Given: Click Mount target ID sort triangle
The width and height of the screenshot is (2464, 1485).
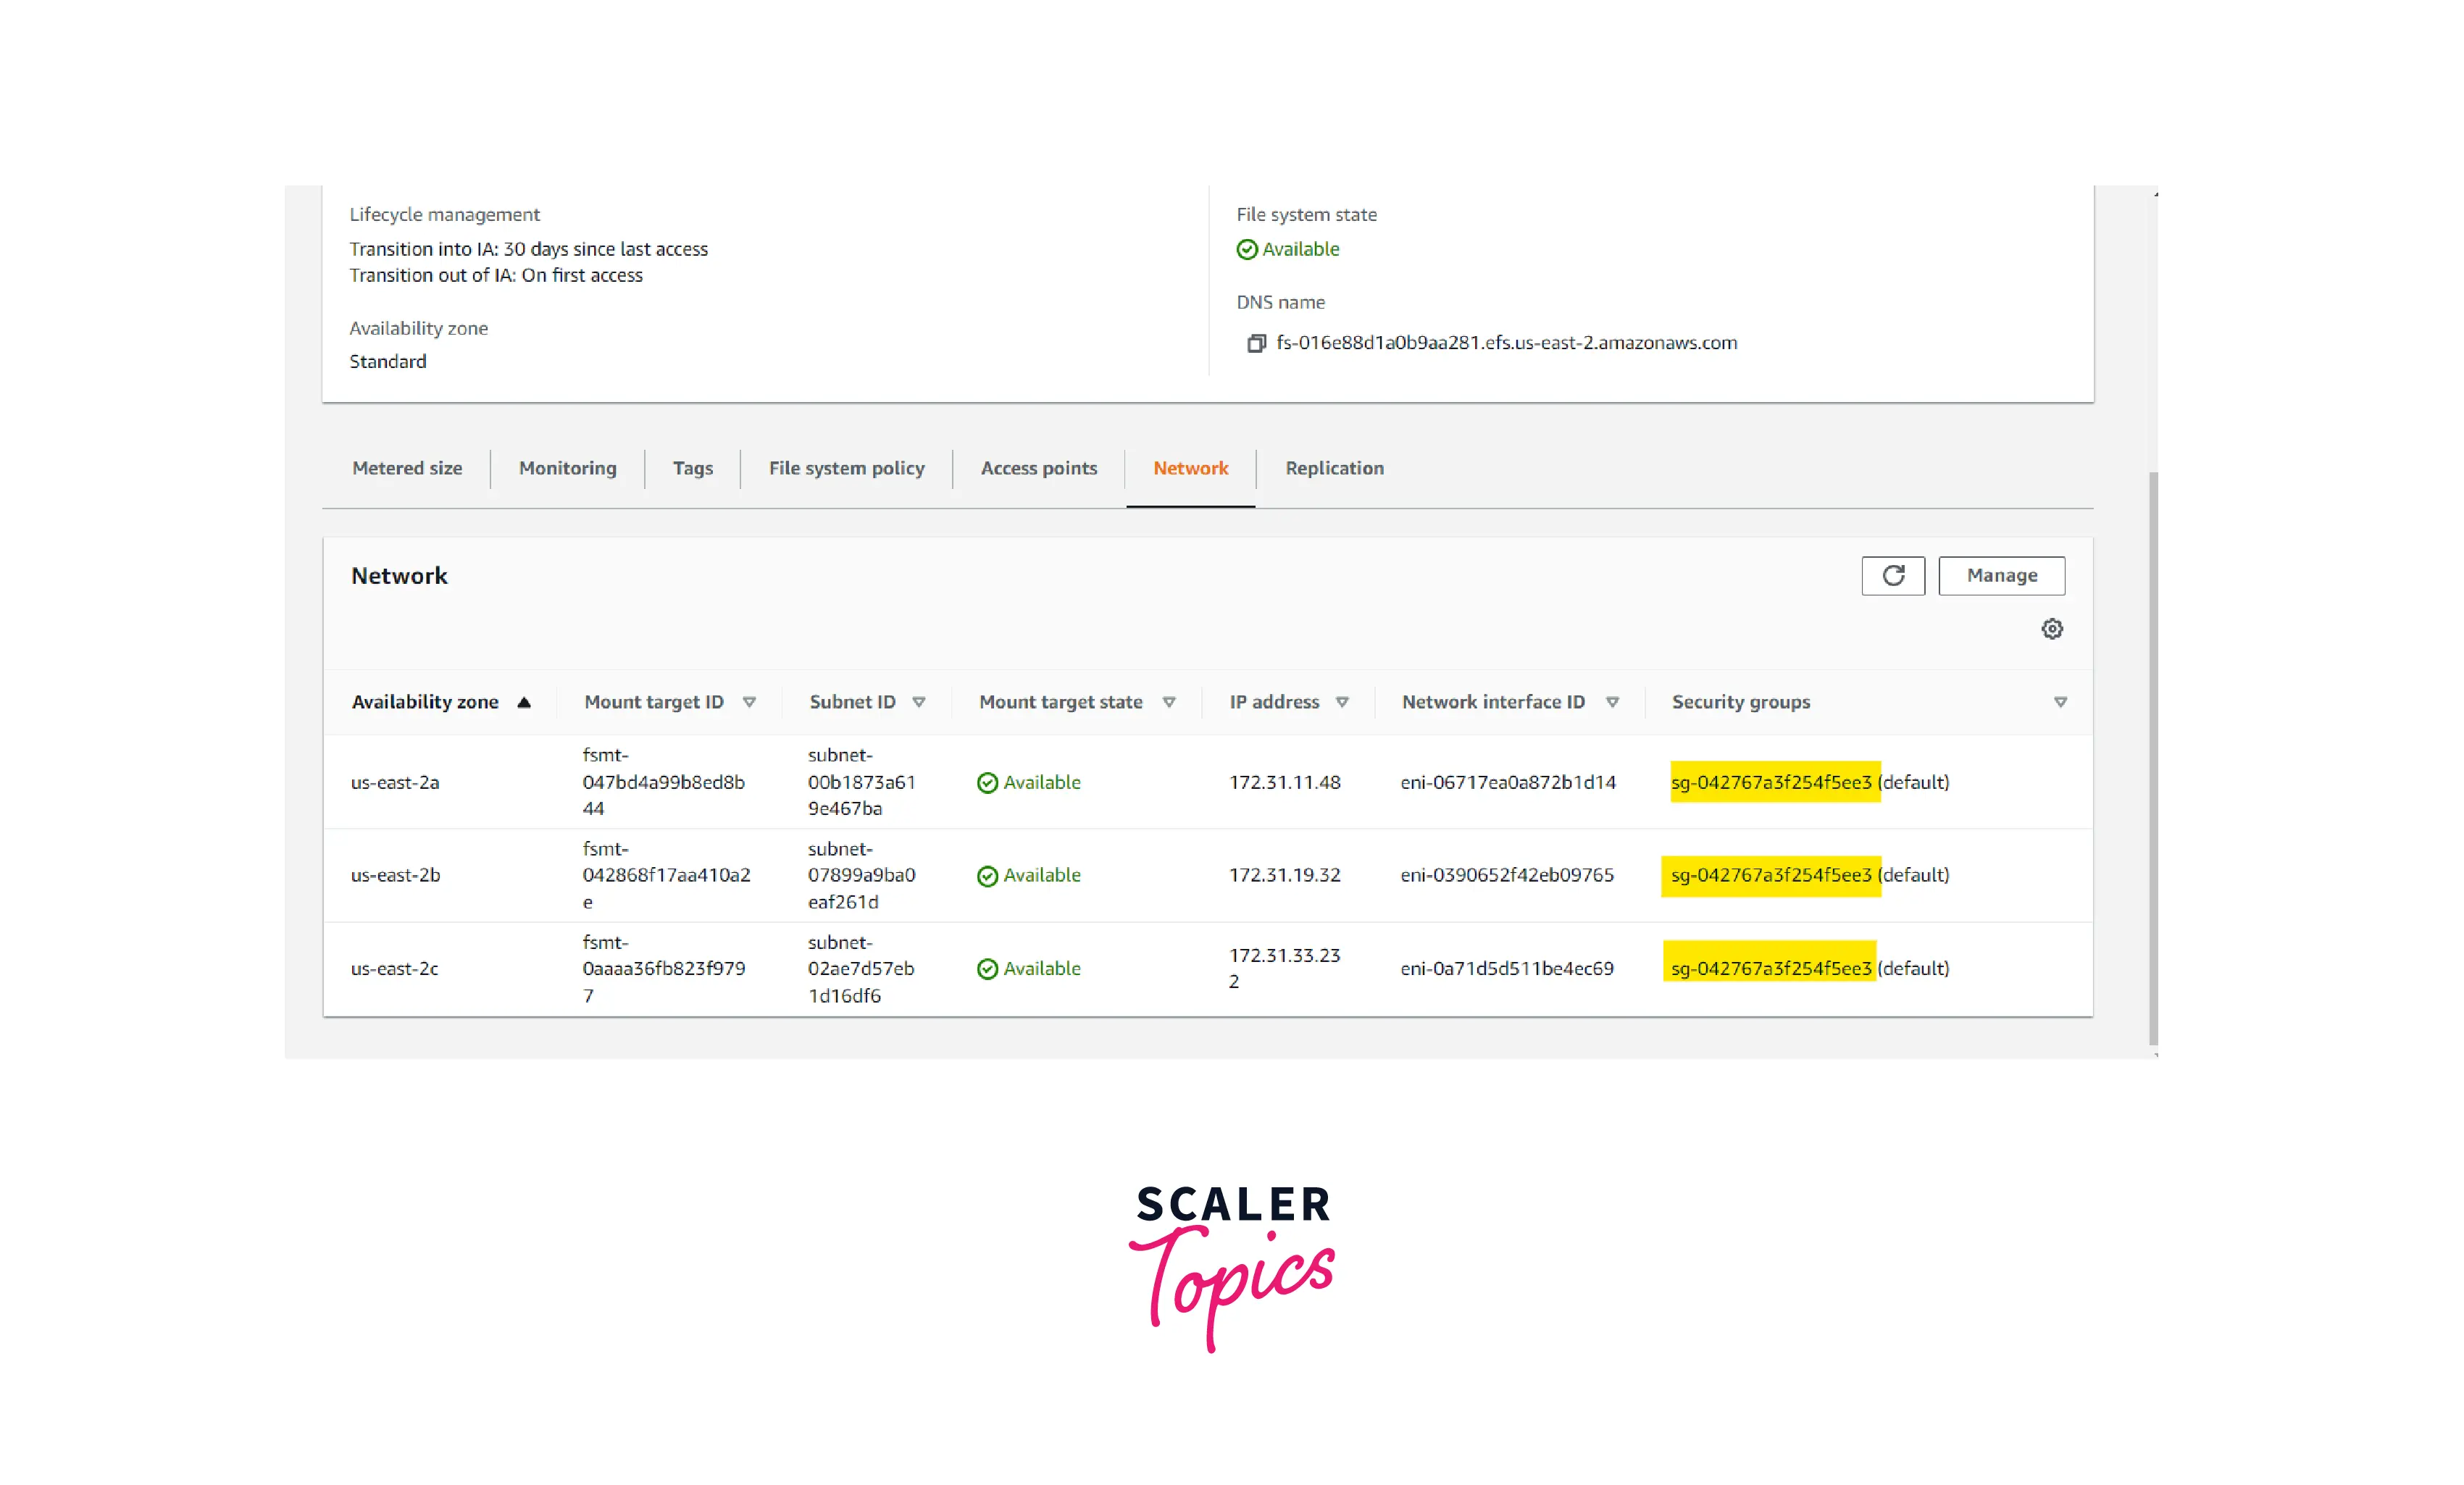Looking at the screenshot, I should (749, 702).
